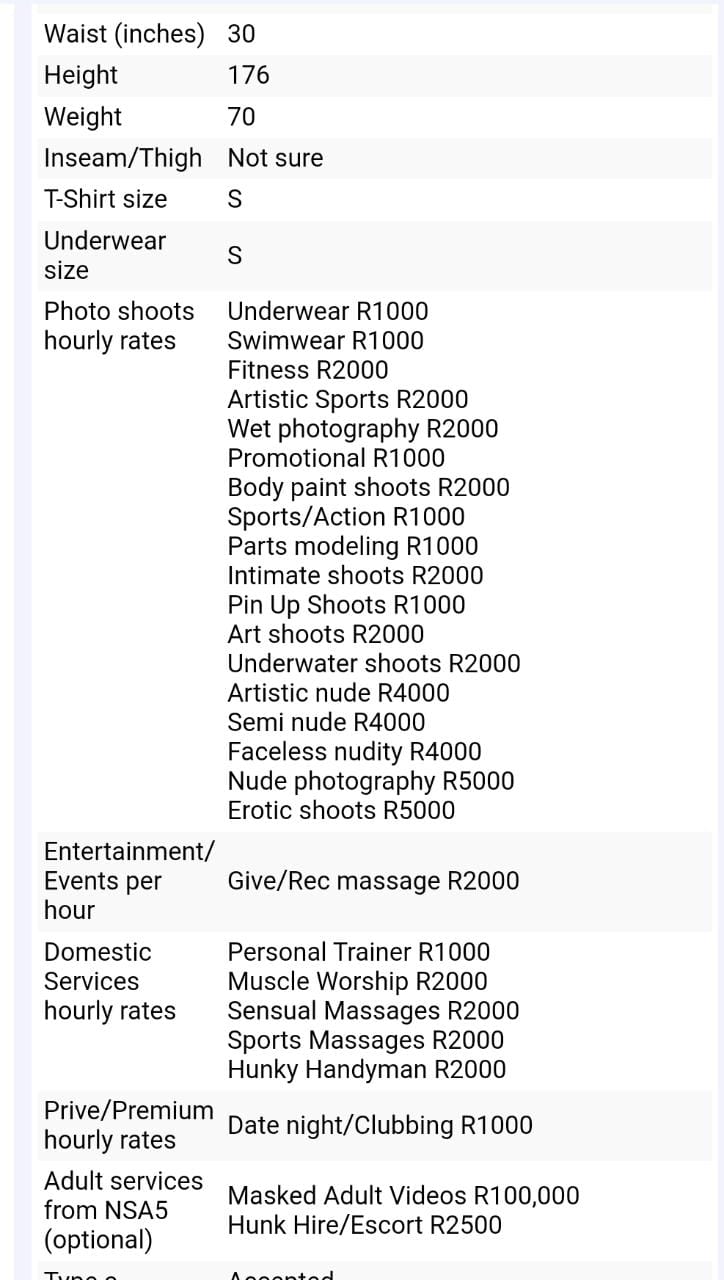Image resolution: width=724 pixels, height=1280 pixels.
Task: Click the Body paint shoots R2000 line
Action: tap(368, 488)
